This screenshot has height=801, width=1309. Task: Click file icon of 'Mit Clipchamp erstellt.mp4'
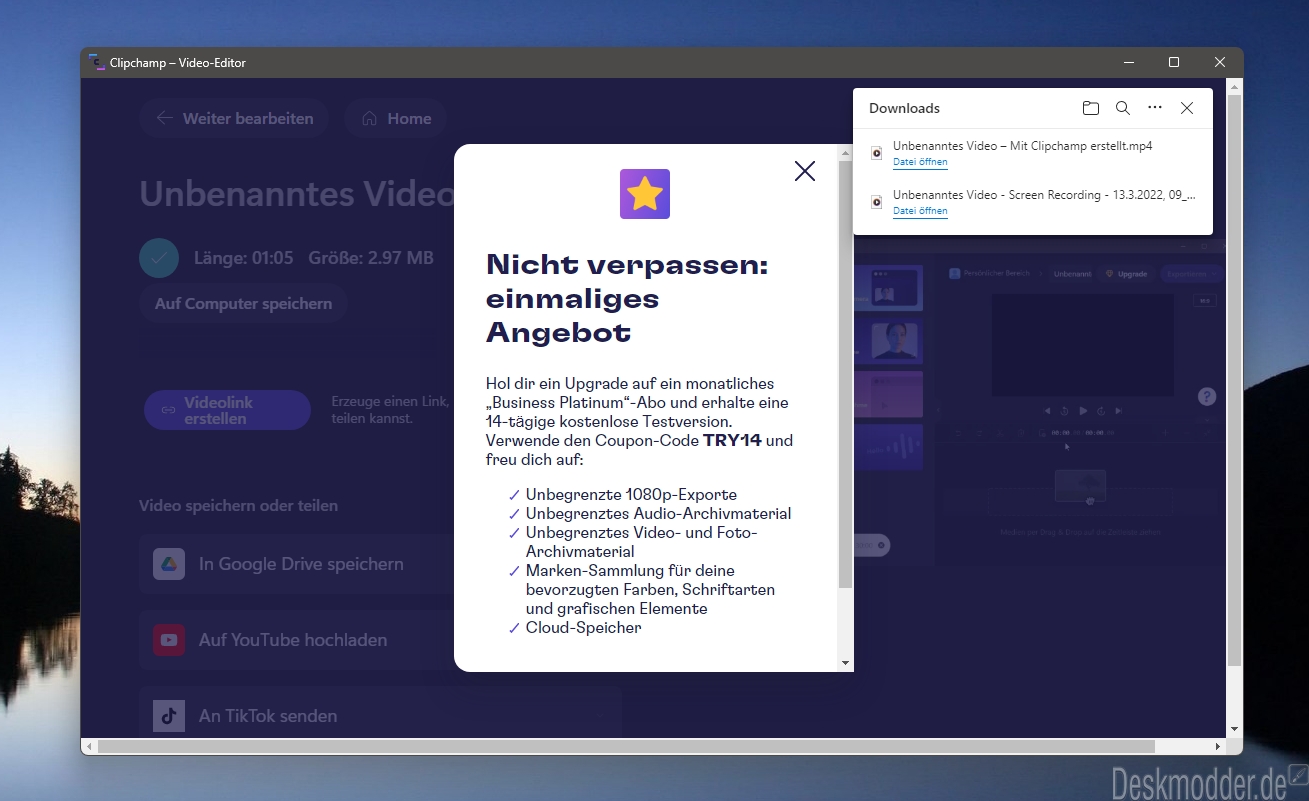pyautogui.click(x=877, y=153)
